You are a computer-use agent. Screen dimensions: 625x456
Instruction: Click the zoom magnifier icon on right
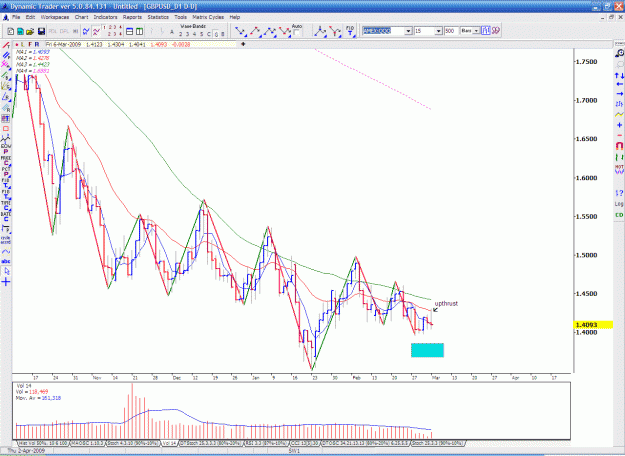(619, 53)
